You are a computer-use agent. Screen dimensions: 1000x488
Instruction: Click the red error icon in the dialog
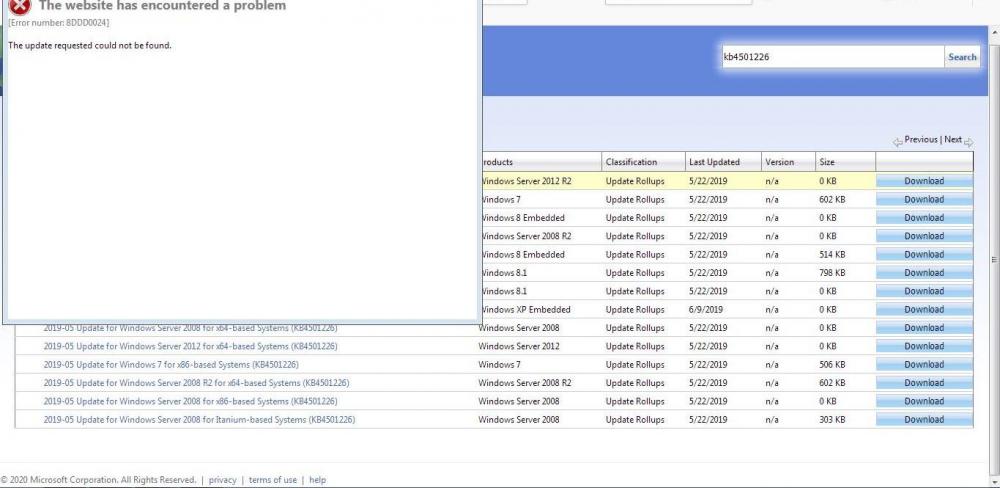[19, 6]
